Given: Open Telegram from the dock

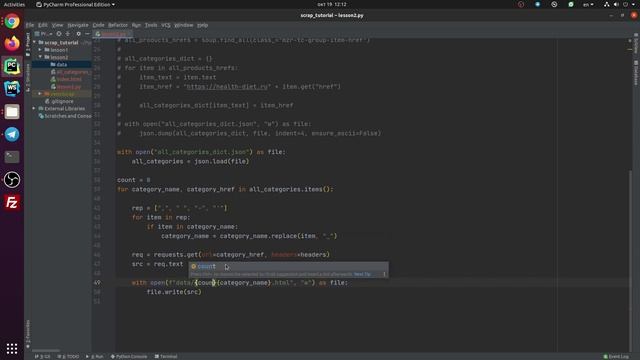Looking at the screenshot, I should point(12,134).
